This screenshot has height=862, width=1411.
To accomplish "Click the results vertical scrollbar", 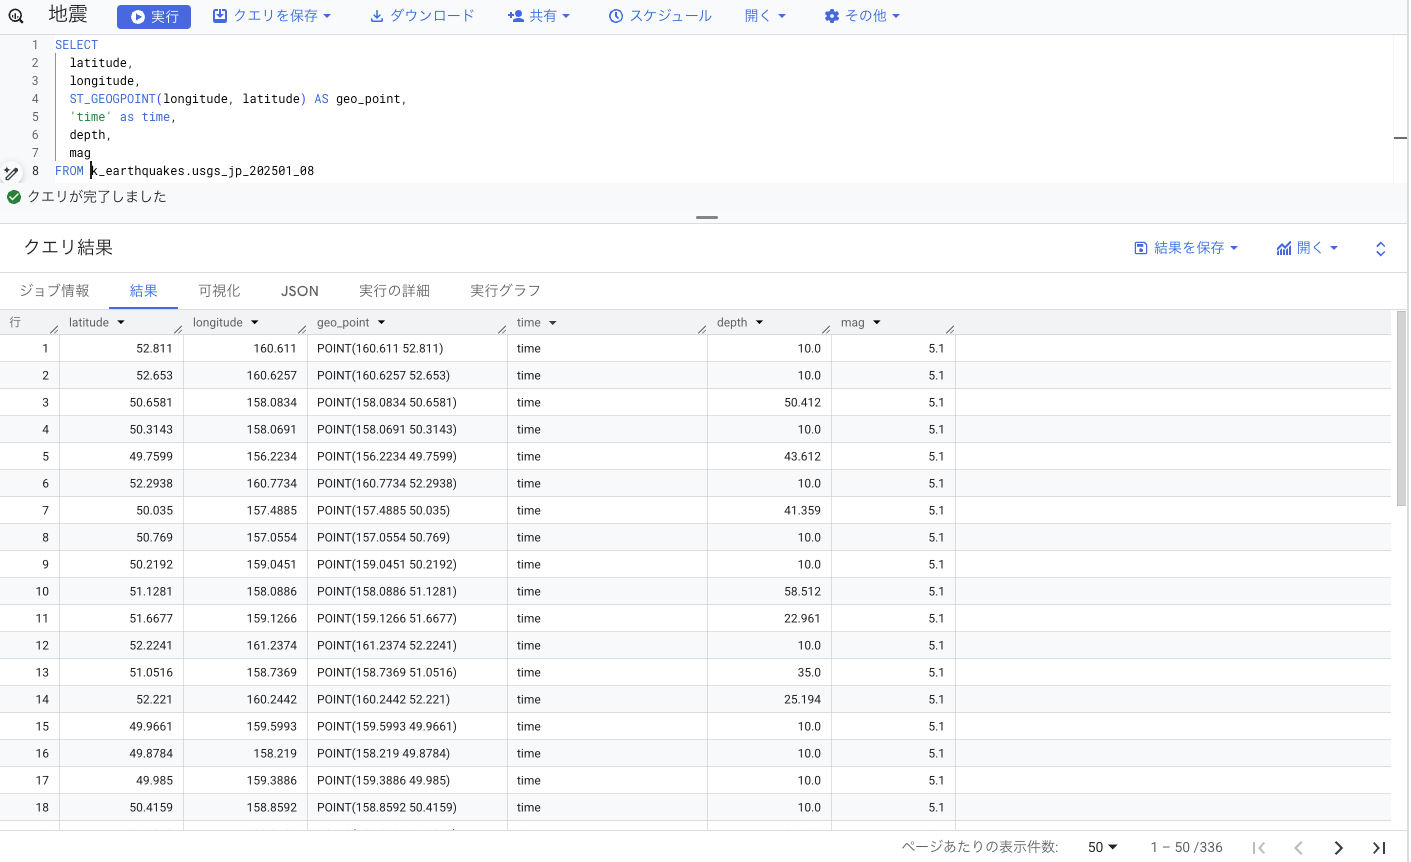I will (x=1401, y=408).
